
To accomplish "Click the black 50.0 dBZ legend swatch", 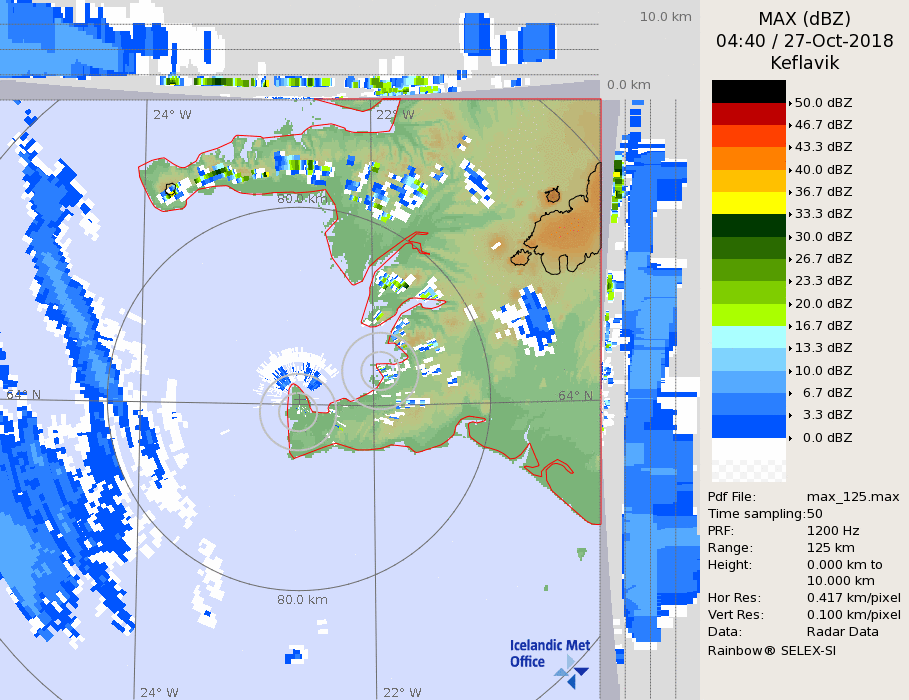I will [x=748, y=92].
